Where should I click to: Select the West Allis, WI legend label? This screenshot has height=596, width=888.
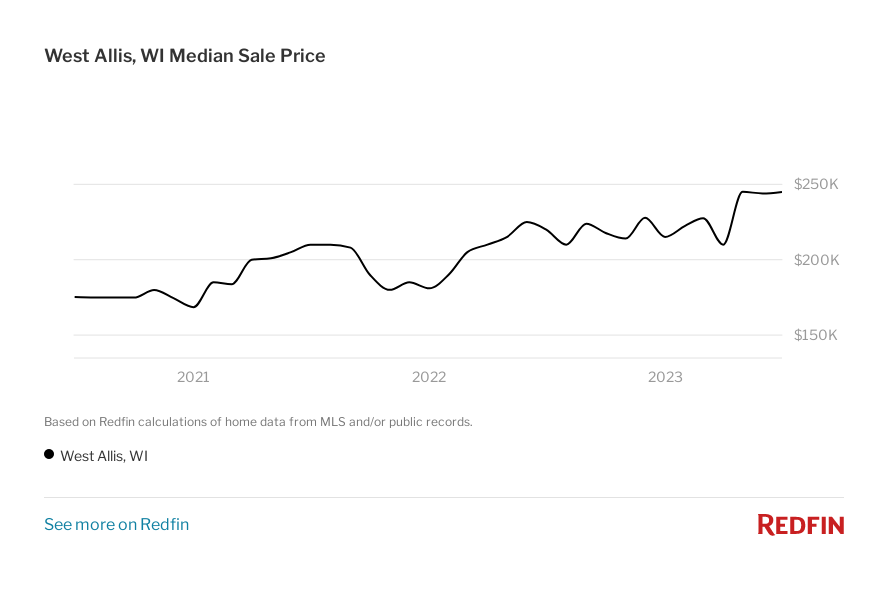(x=104, y=456)
